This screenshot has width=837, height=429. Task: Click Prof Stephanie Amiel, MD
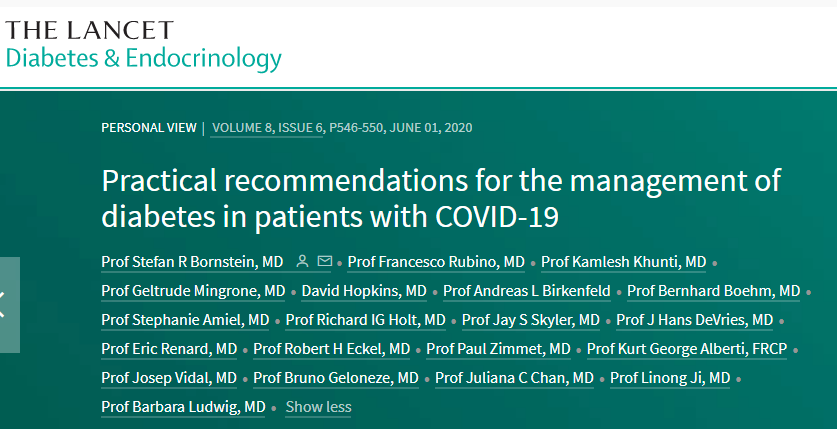[x=185, y=320]
